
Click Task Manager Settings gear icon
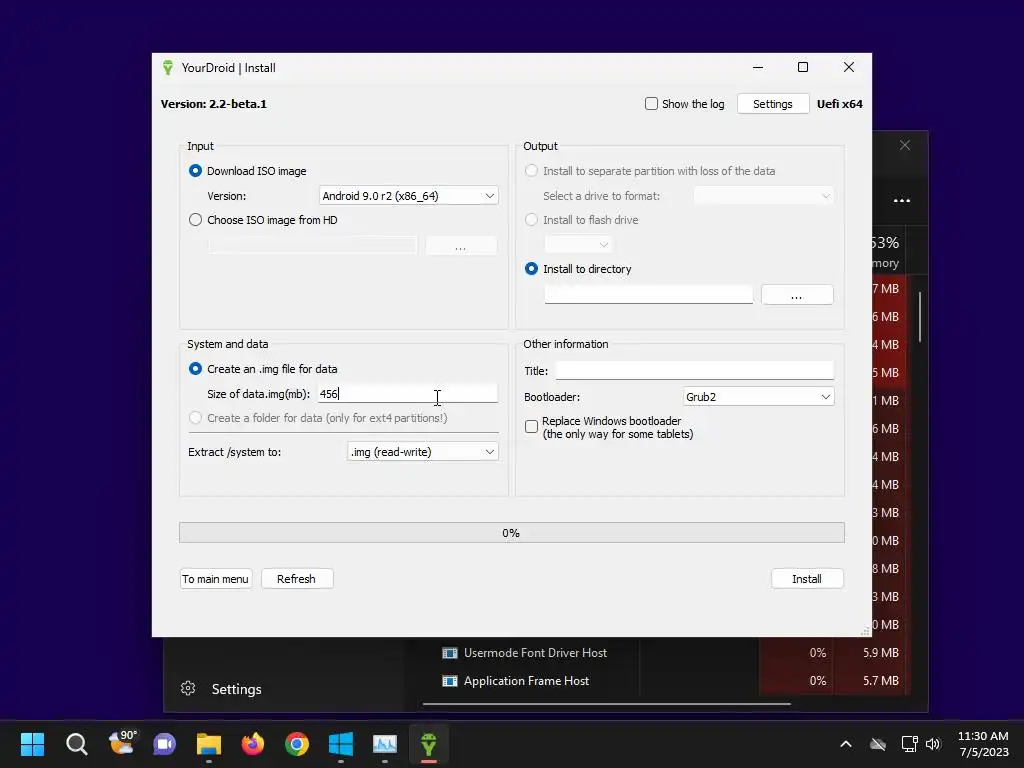188,688
